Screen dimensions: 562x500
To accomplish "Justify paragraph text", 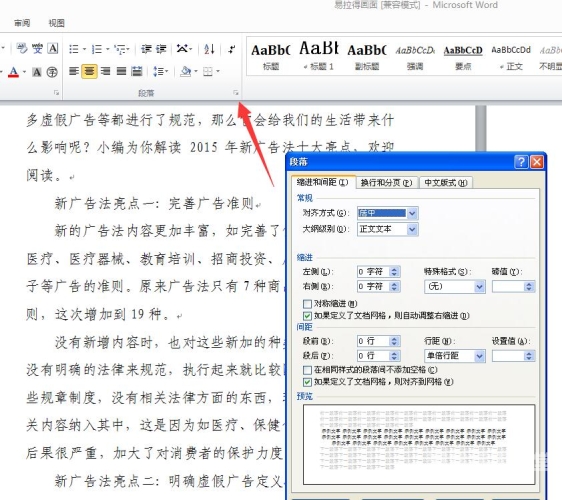I will tap(121, 71).
